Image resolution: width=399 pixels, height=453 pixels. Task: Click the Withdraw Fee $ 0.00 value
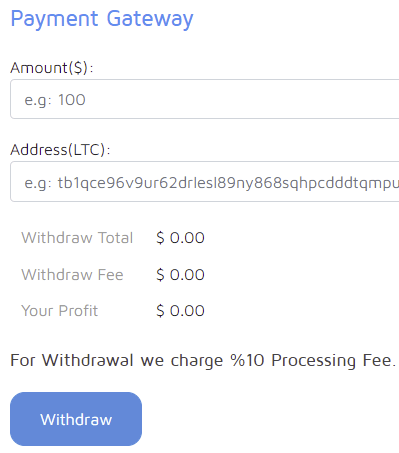(x=180, y=275)
